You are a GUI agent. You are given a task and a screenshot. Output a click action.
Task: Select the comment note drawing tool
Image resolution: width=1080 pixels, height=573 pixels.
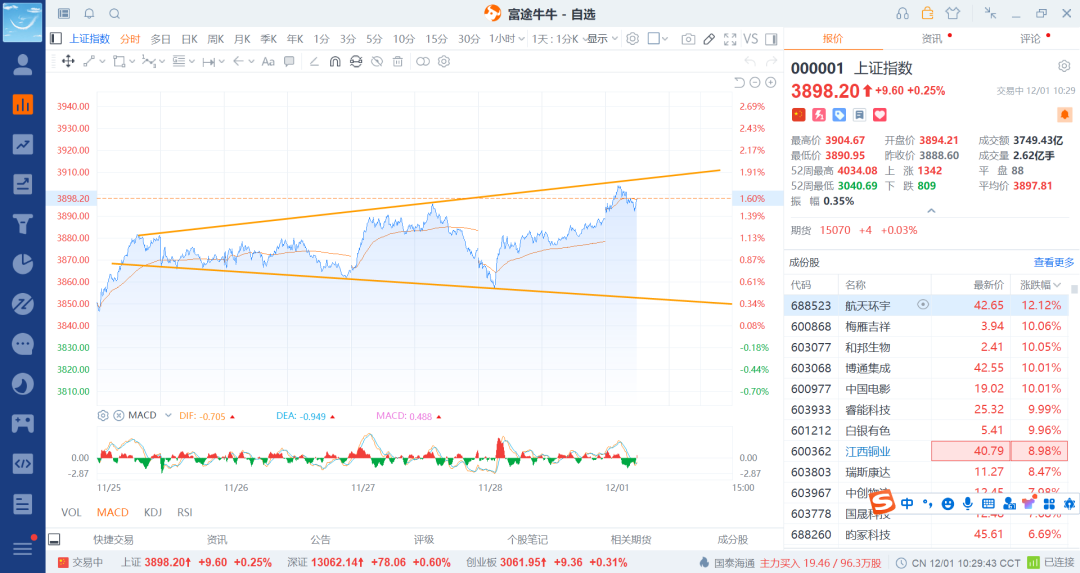(289, 61)
